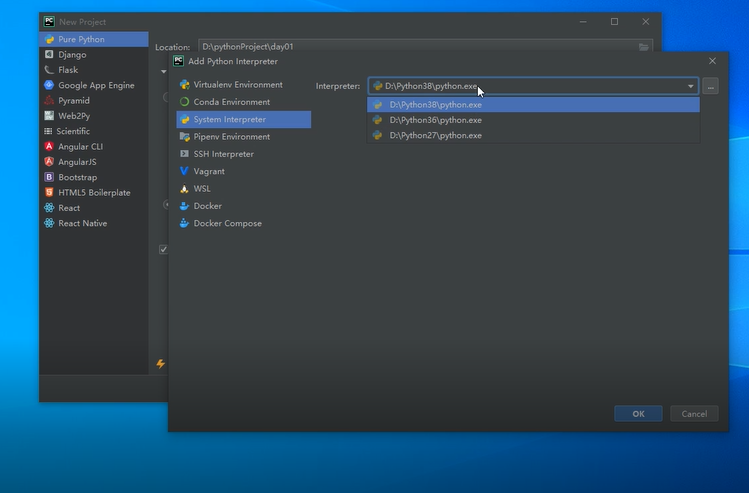Switch to Conda Environment
Viewport: 749px width, 493px height.
[244, 102]
